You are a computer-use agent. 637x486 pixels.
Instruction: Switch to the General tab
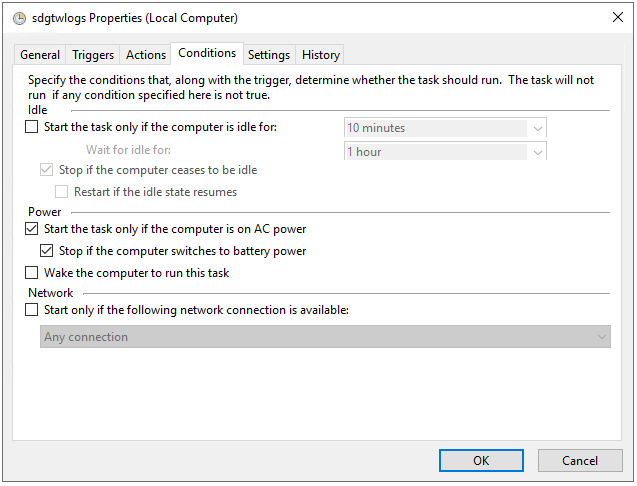40,55
